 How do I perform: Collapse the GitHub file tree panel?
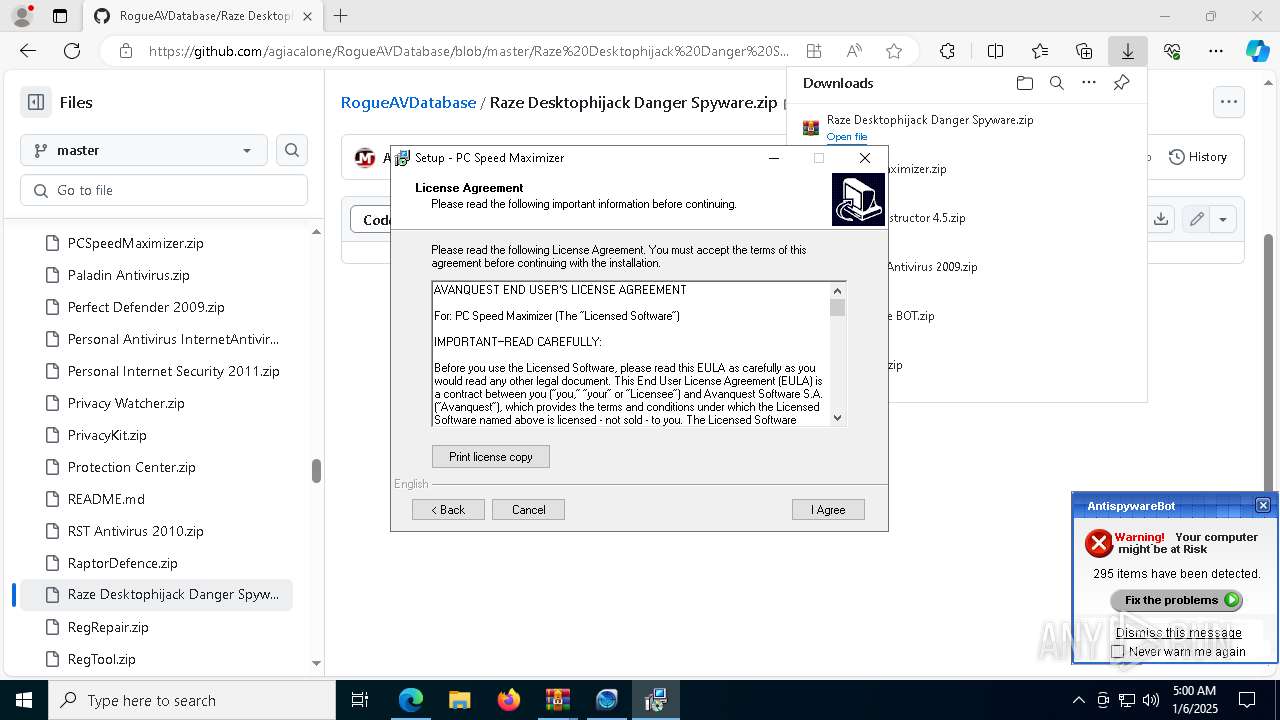36,102
